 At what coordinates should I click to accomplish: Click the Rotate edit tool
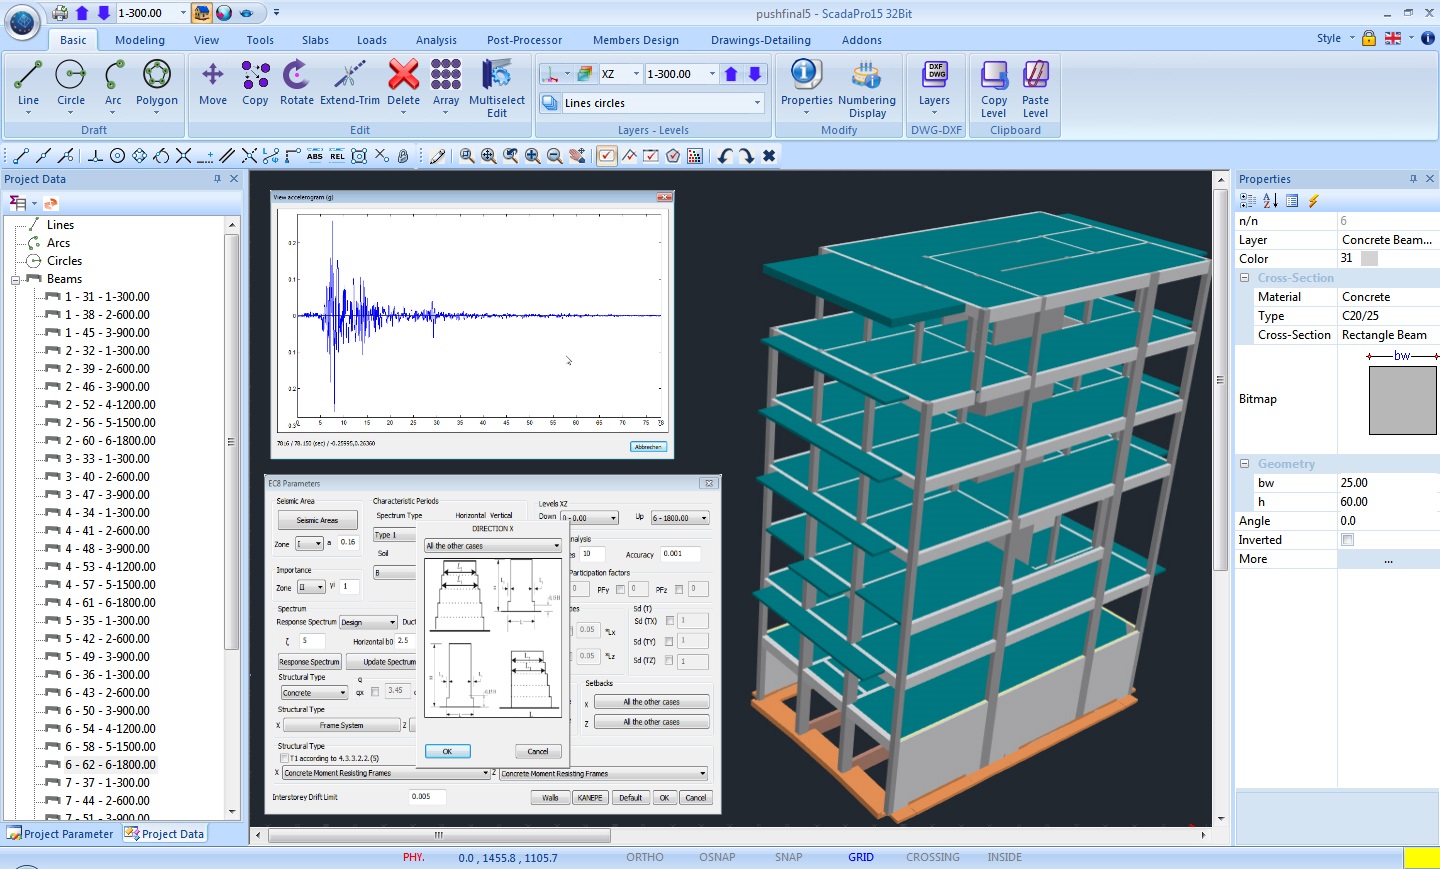[296, 82]
